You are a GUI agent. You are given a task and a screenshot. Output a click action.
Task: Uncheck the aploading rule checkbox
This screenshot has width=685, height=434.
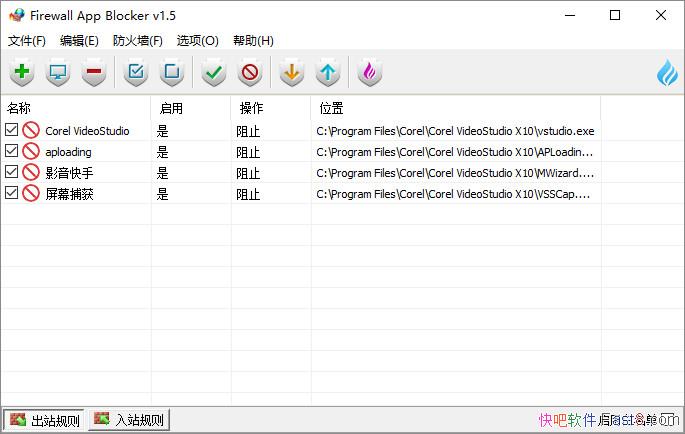click(11, 151)
